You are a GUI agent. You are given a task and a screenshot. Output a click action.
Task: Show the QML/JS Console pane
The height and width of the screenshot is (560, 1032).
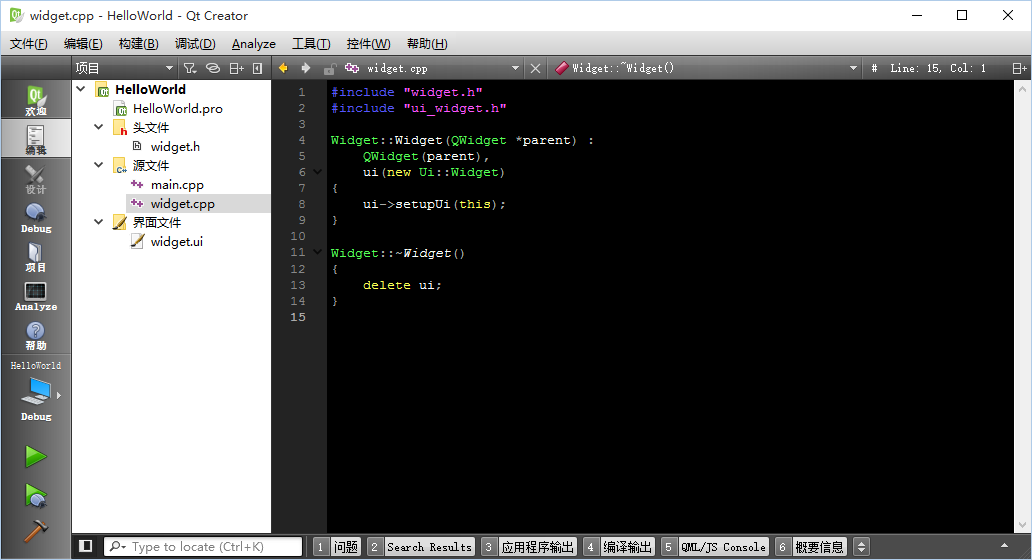click(715, 547)
